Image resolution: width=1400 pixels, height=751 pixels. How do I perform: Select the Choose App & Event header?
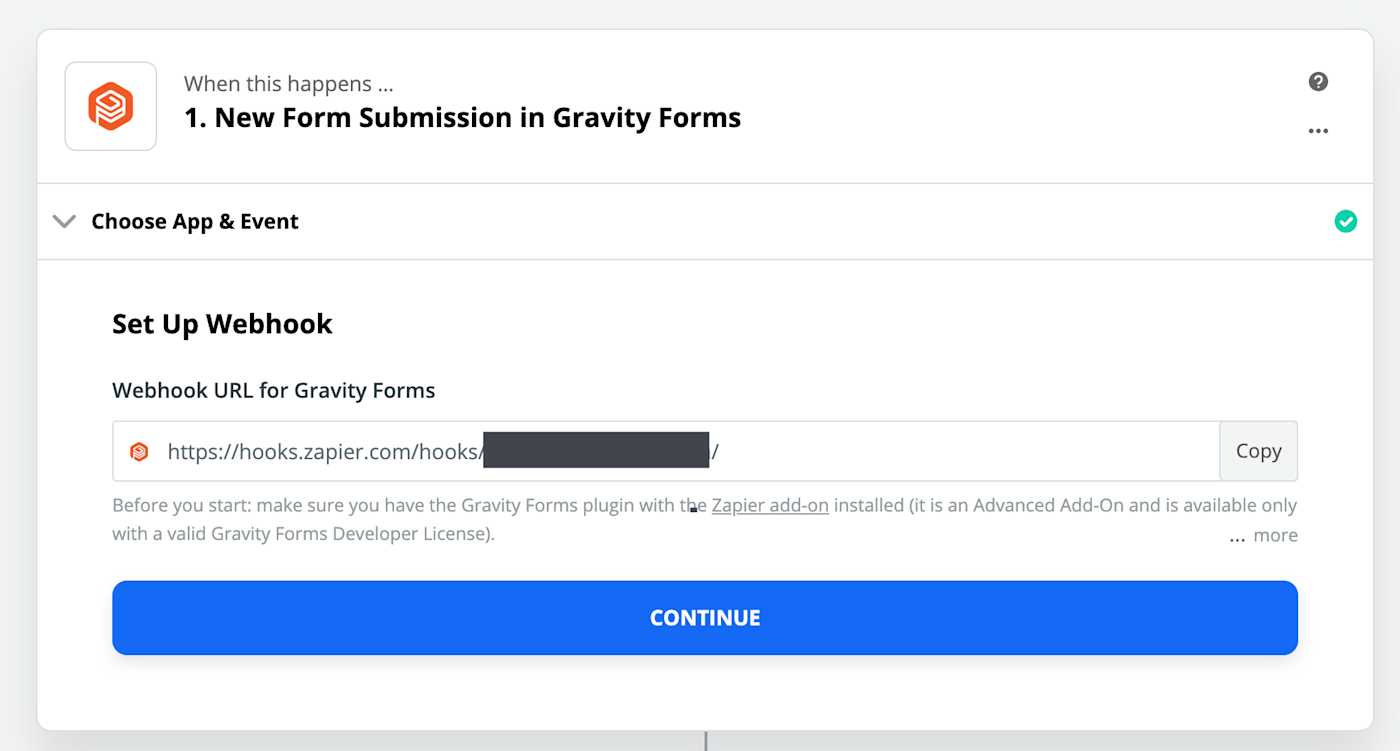coord(195,221)
